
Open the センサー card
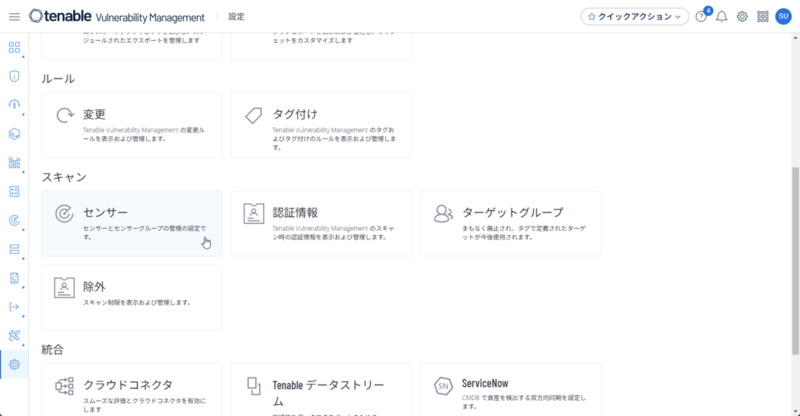[132, 224]
